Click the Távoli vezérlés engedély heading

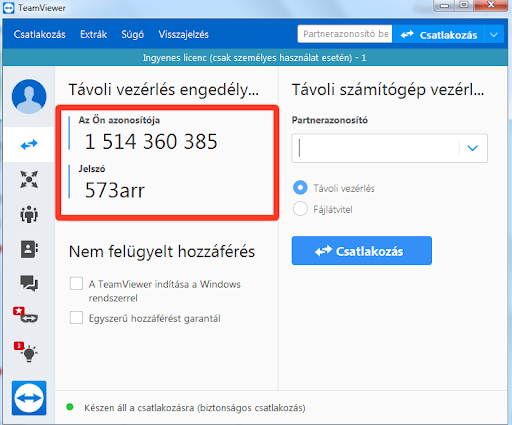click(x=164, y=90)
